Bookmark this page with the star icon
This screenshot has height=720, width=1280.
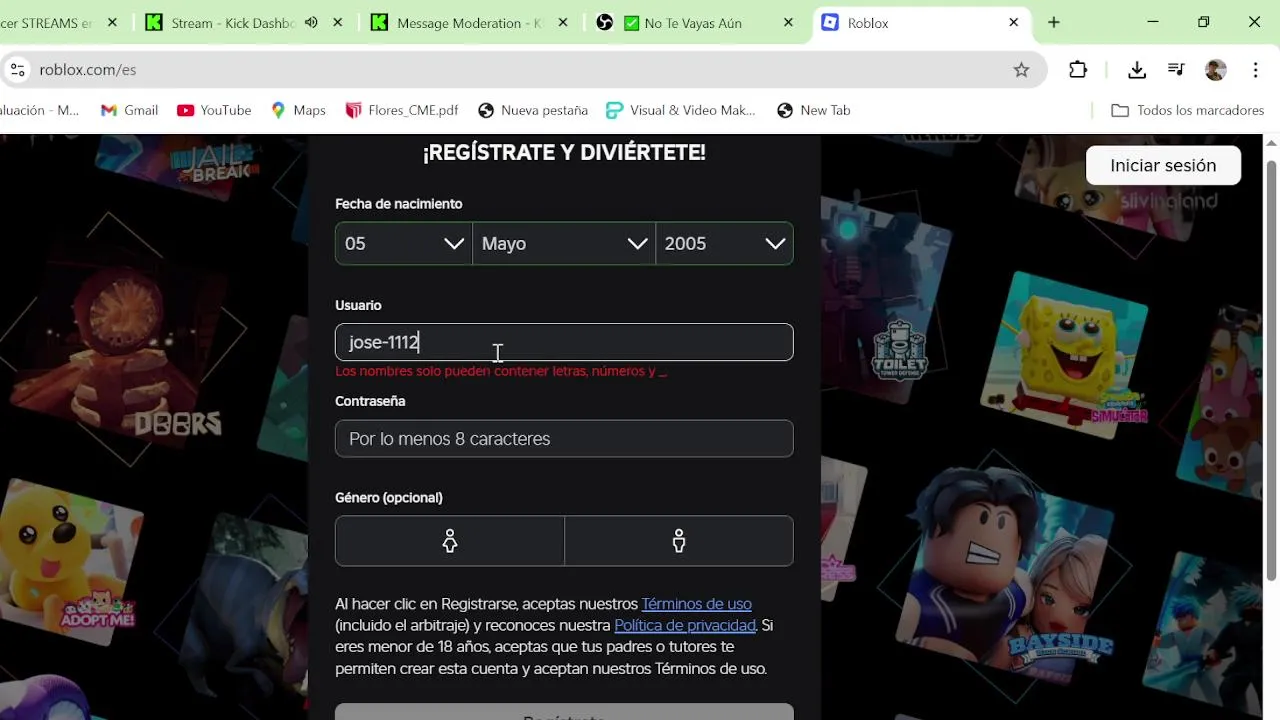[1021, 70]
